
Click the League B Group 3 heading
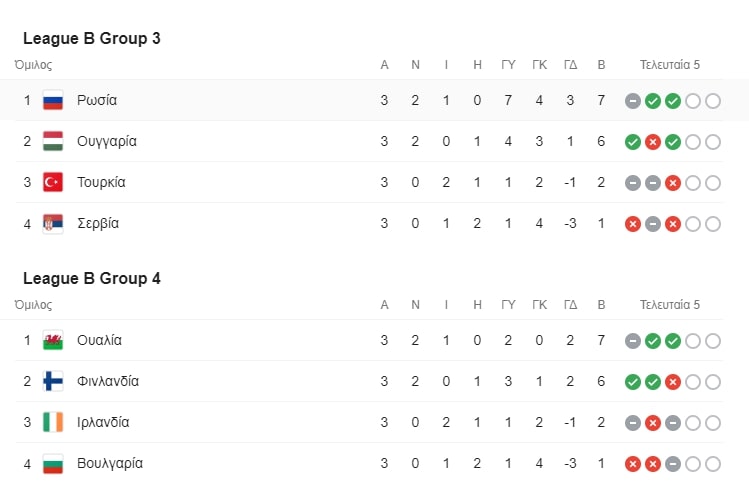click(x=92, y=38)
